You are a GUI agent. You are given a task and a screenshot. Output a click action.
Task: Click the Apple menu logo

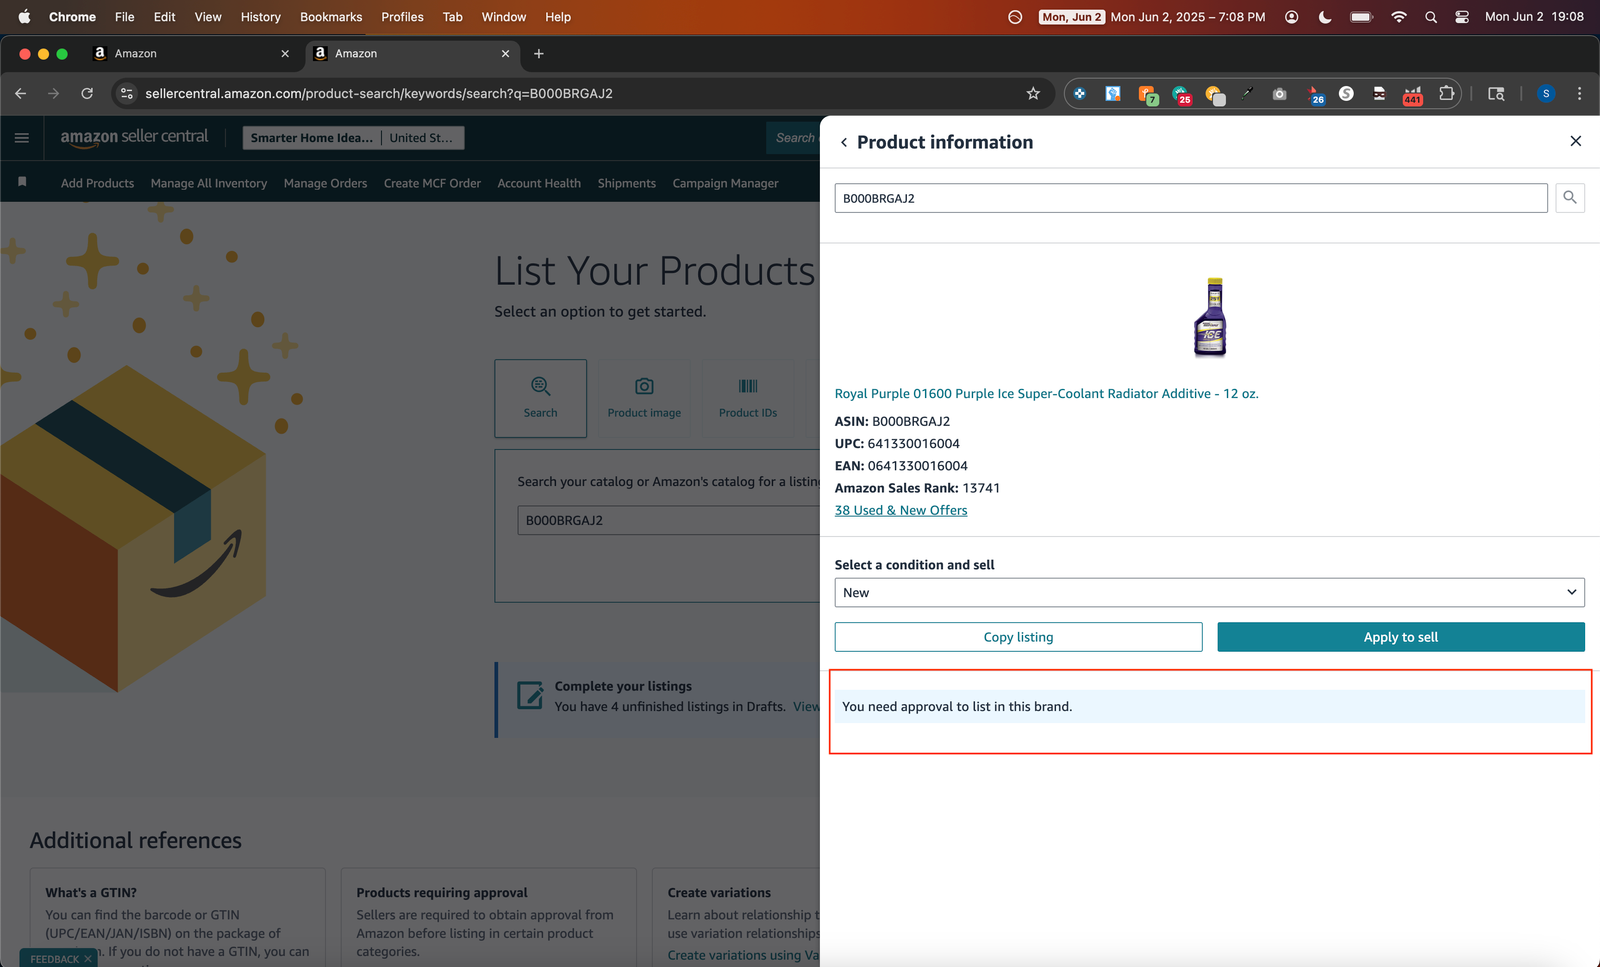tap(24, 17)
